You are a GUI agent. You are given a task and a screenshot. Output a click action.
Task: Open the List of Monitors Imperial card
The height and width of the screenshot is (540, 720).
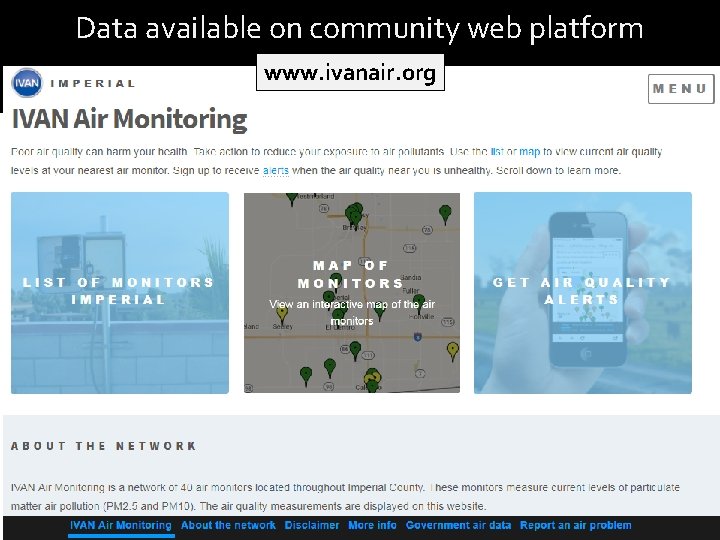120,292
